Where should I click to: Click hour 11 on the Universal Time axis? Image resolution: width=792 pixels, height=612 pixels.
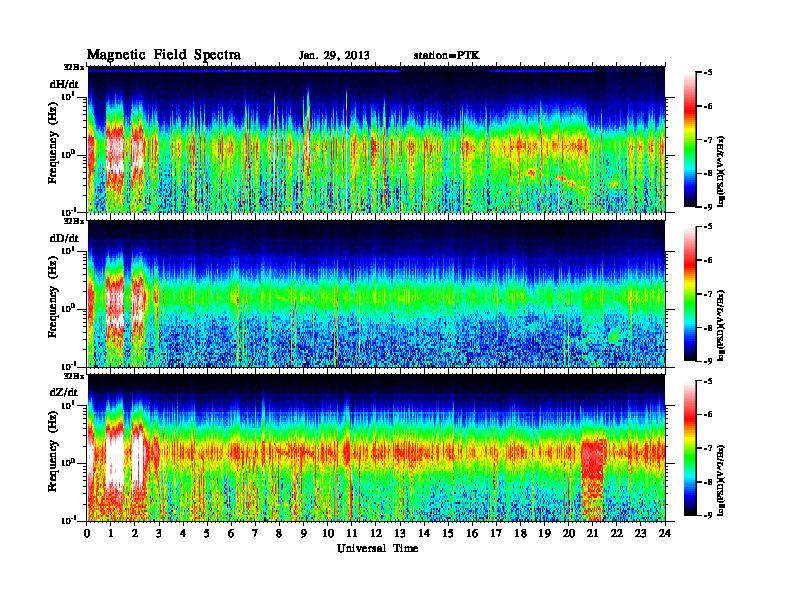[352, 533]
